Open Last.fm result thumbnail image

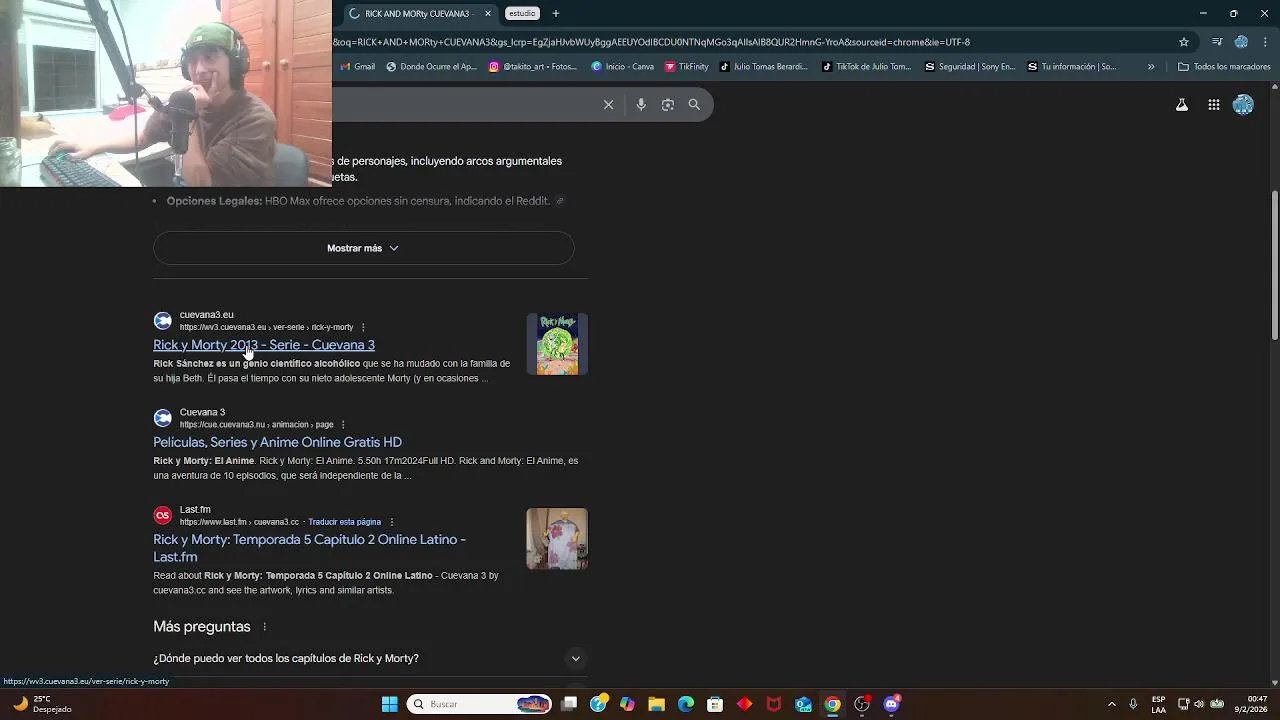(557, 539)
